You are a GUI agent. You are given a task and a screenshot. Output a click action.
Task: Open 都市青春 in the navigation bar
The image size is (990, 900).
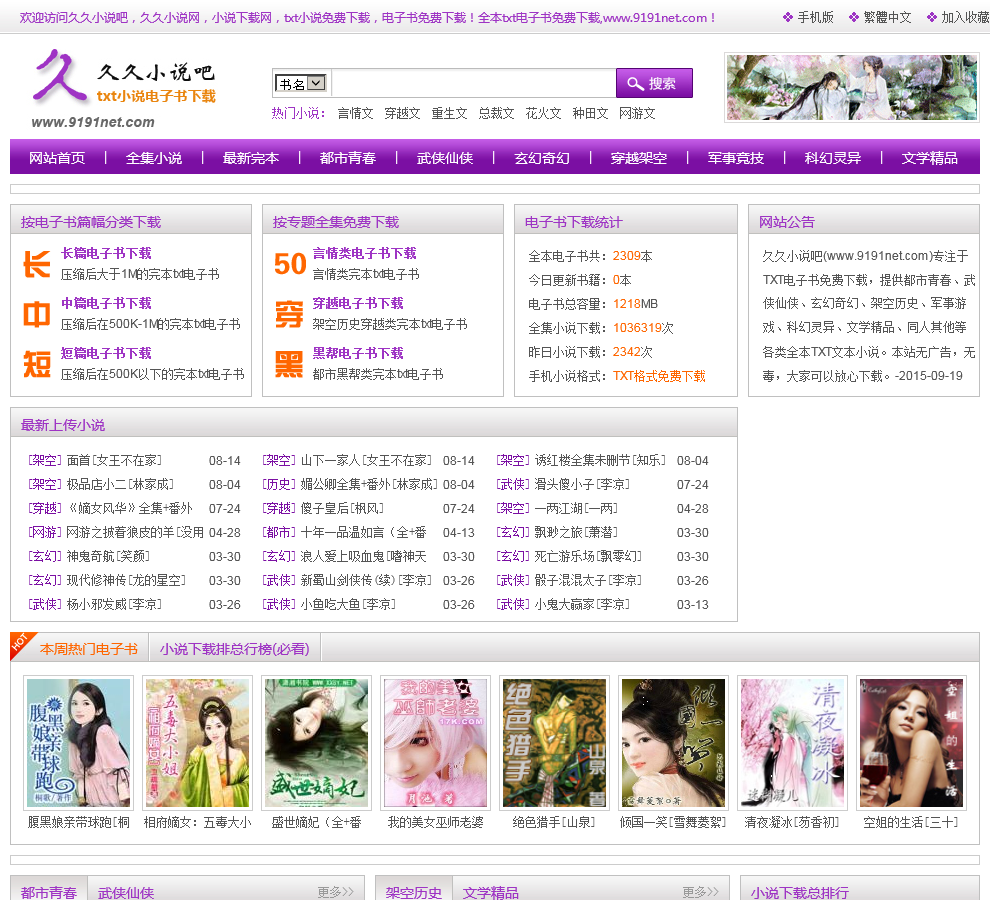[x=348, y=158]
